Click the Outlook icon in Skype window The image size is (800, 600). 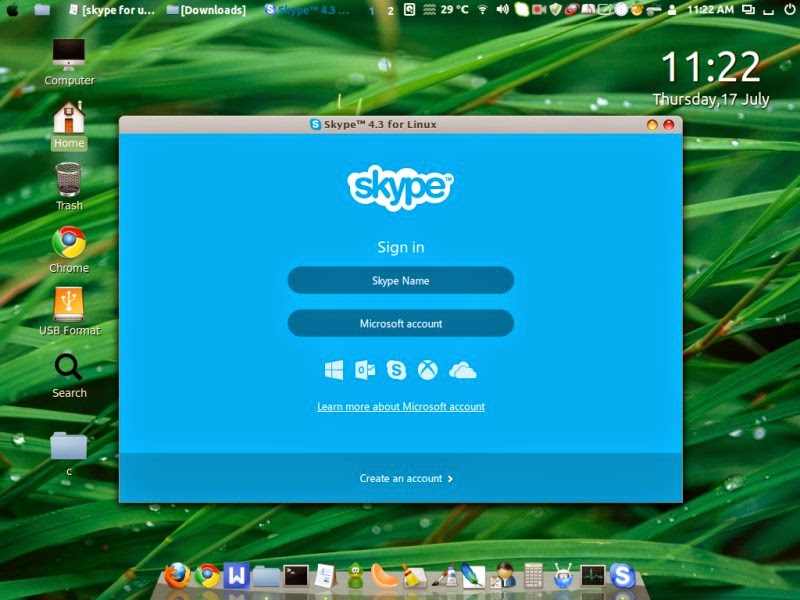click(x=365, y=370)
